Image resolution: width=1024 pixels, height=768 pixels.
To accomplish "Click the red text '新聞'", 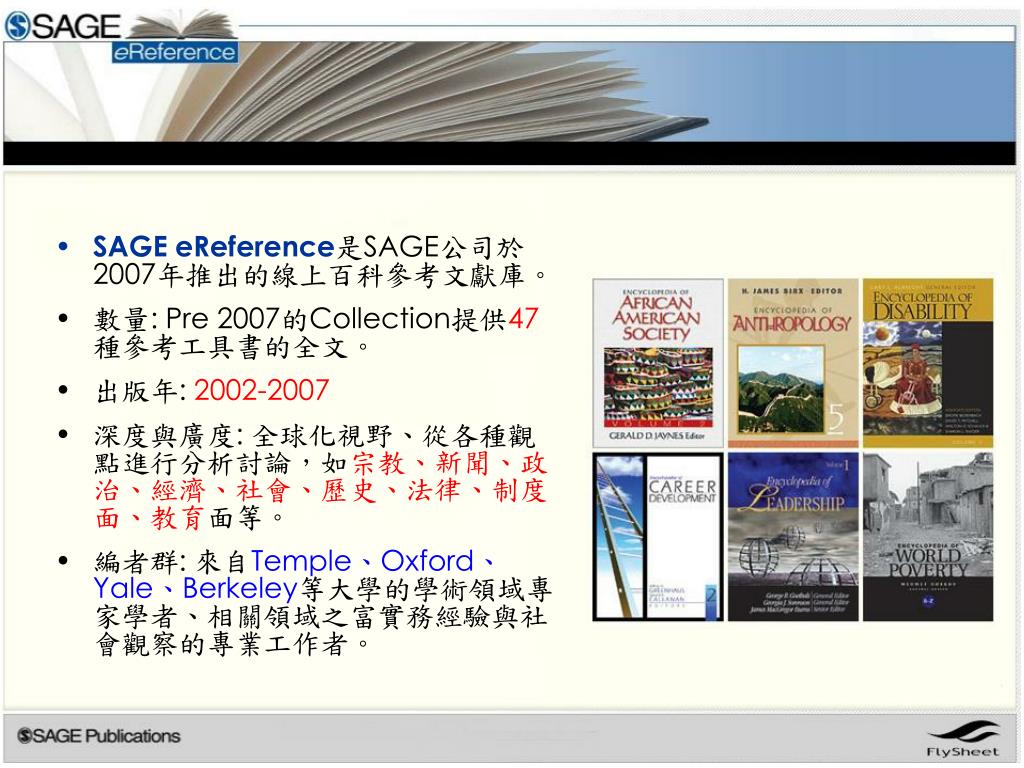I will [462, 463].
